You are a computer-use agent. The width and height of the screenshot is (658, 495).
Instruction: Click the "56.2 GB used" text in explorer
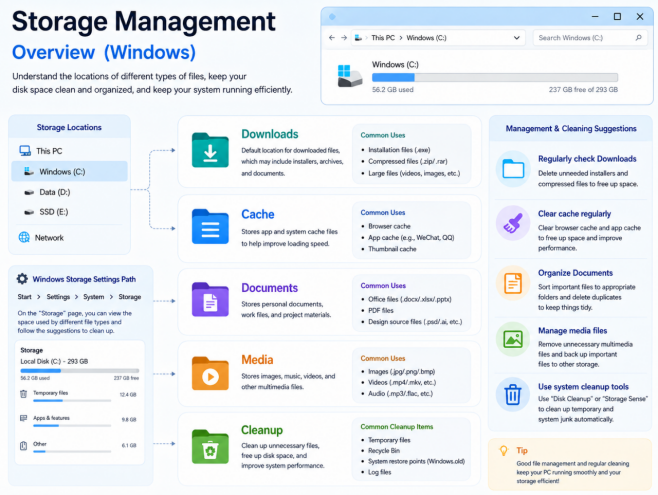coord(393,89)
